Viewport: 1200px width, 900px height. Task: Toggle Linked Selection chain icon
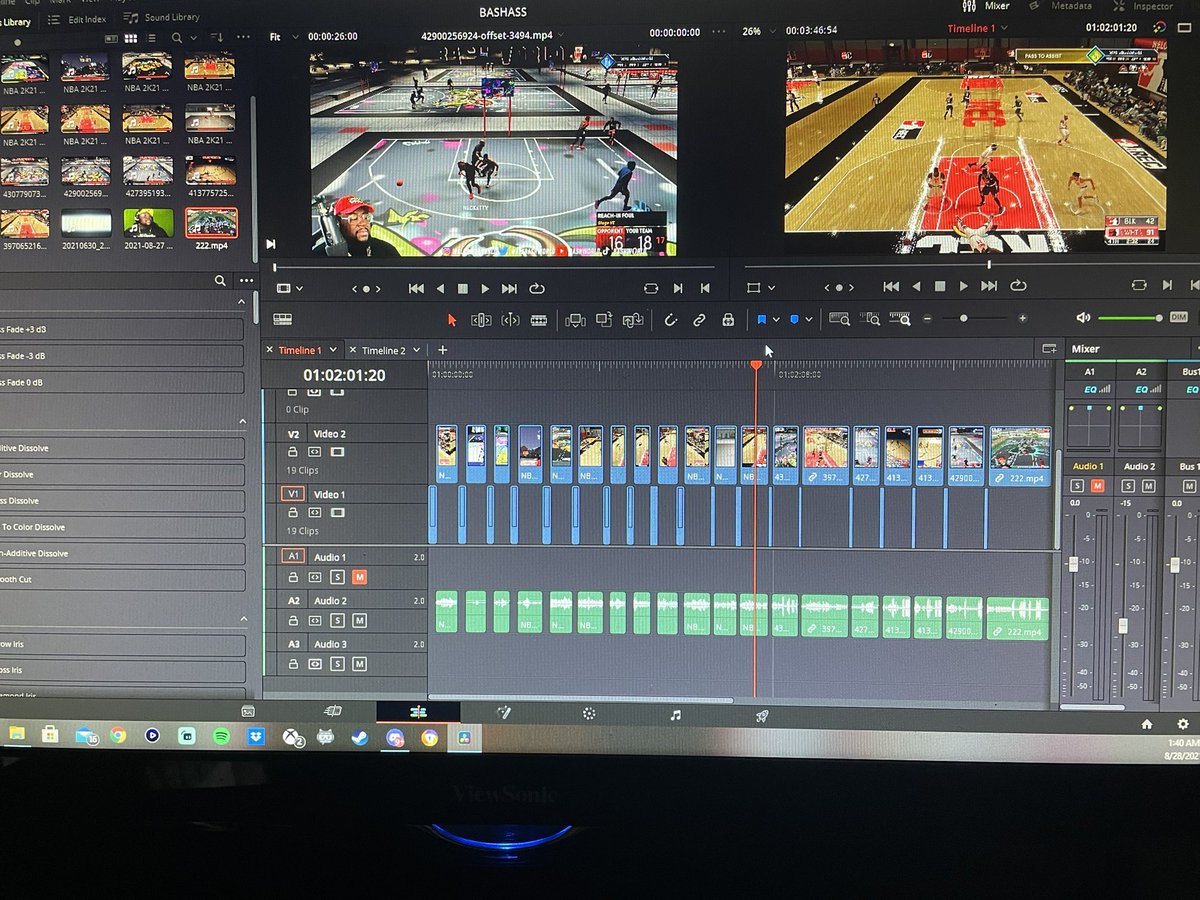pos(699,320)
